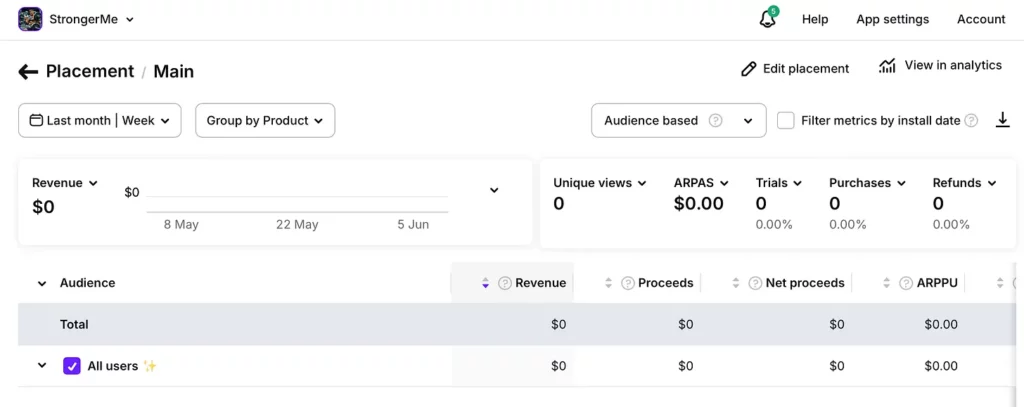
Task: Open the Group by Product dropdown
Action: (264, 121)
